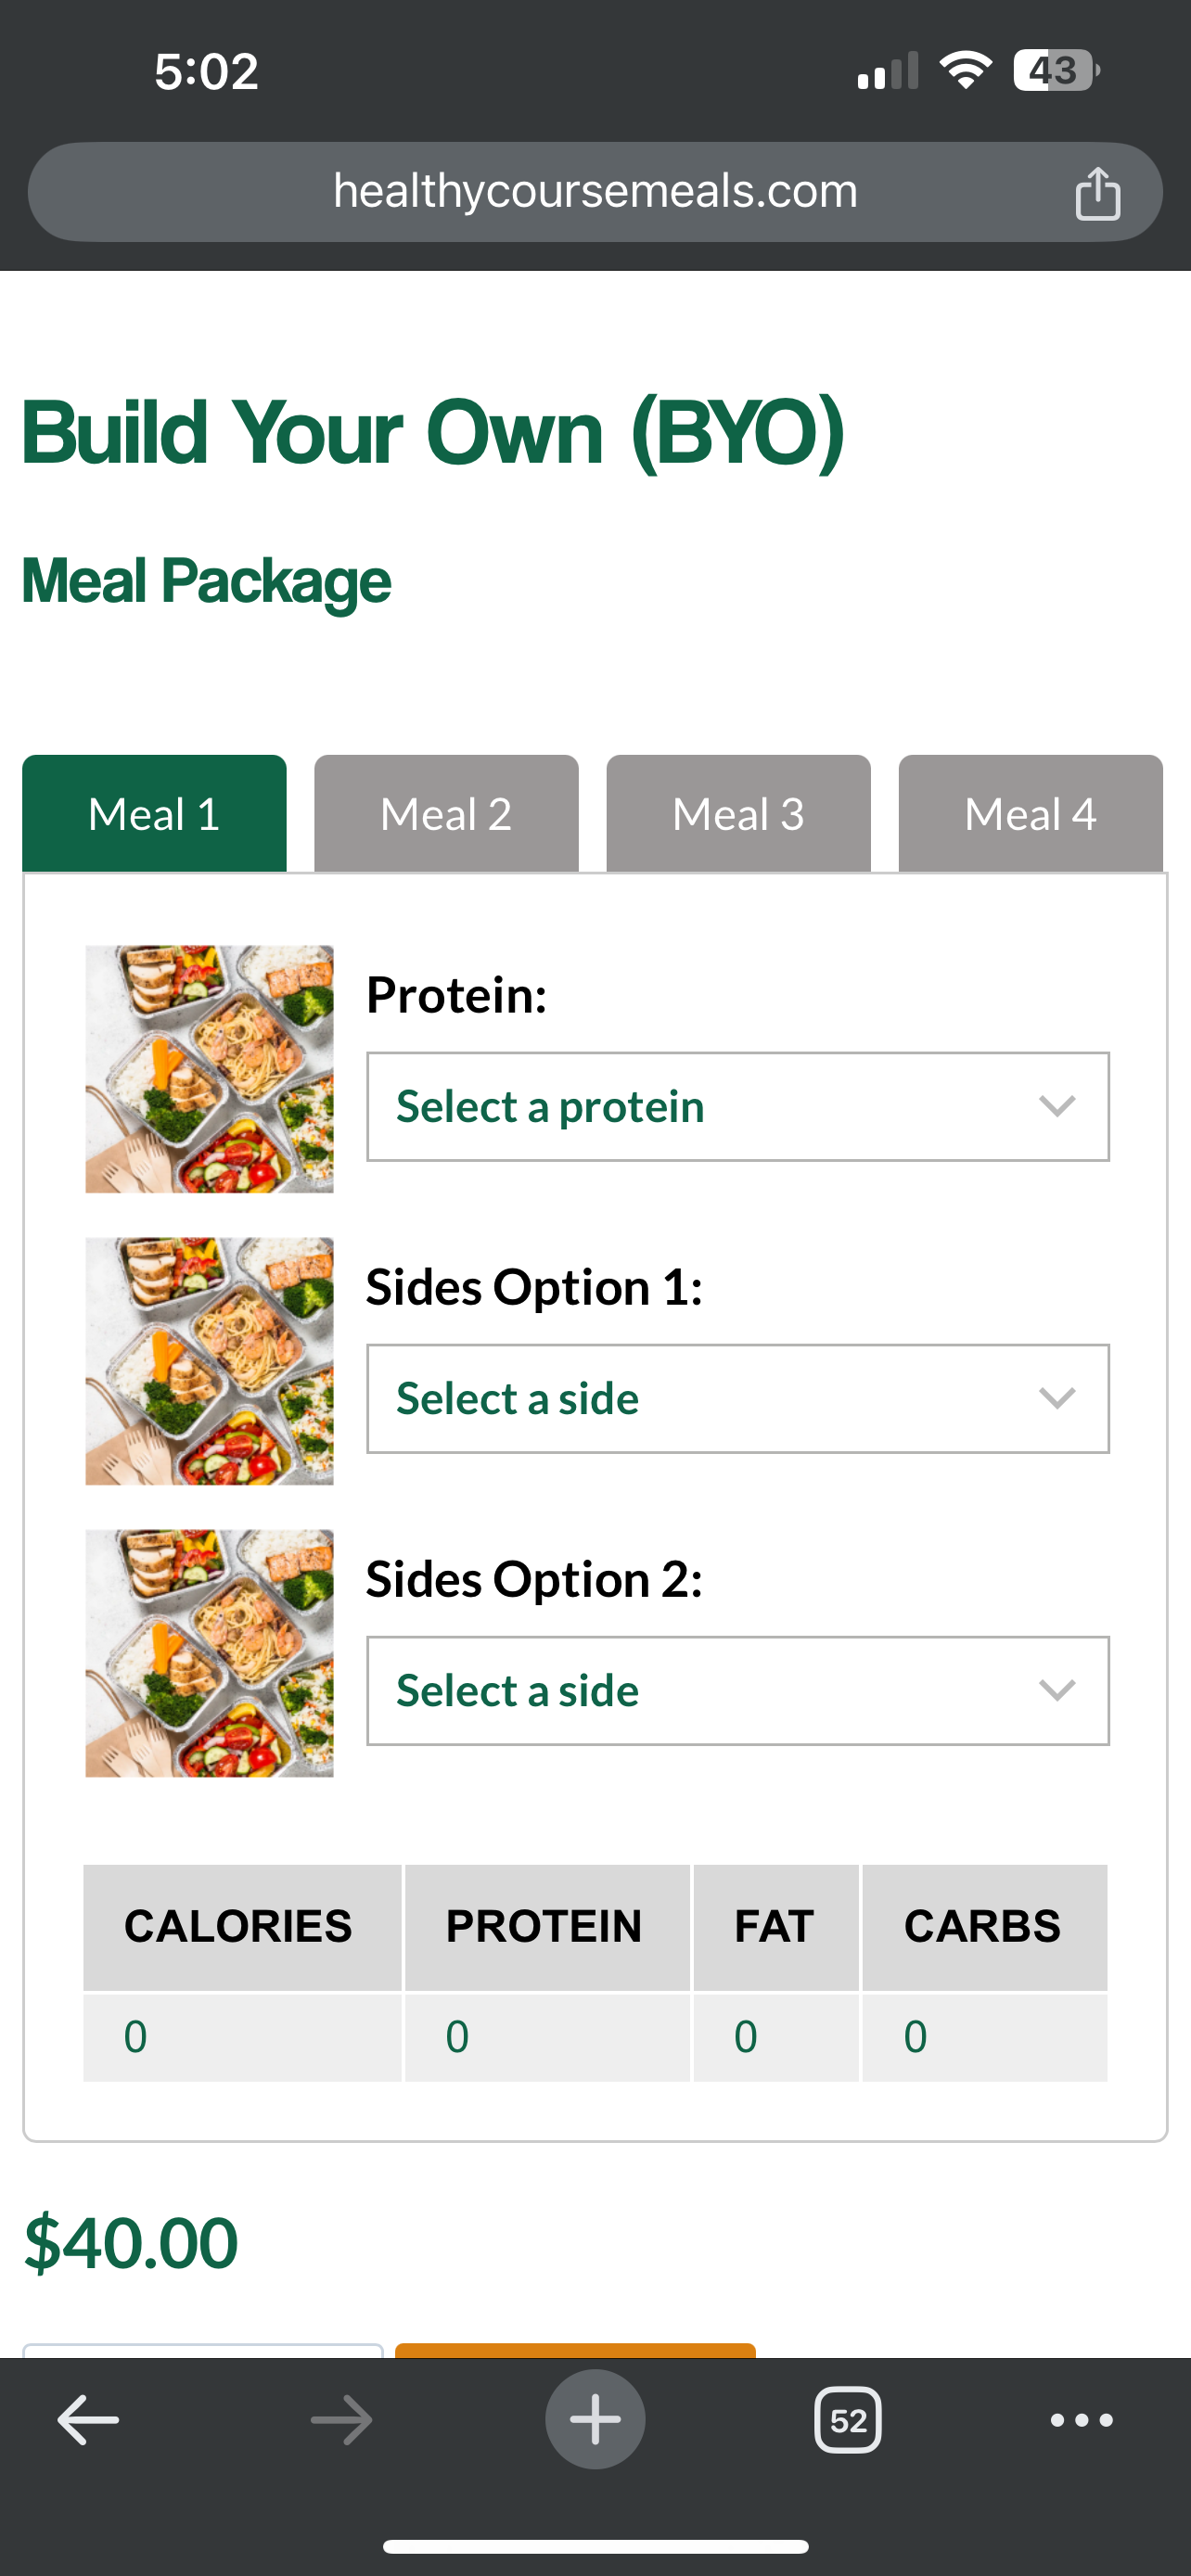This screenshot has width=1191, height=2576.
Task: Go back using the back arrow
Action: (x=88, y=2420)
